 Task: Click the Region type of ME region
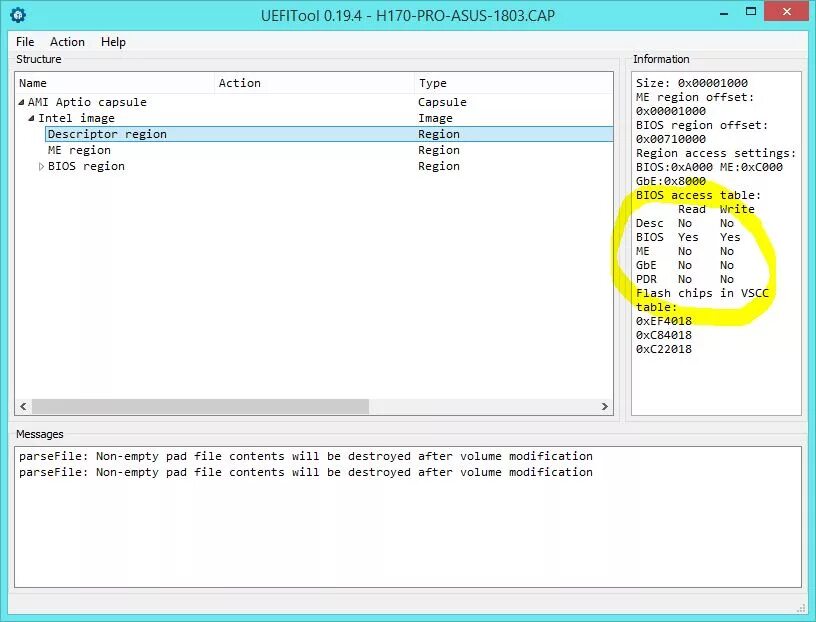(x=439, y=150)
